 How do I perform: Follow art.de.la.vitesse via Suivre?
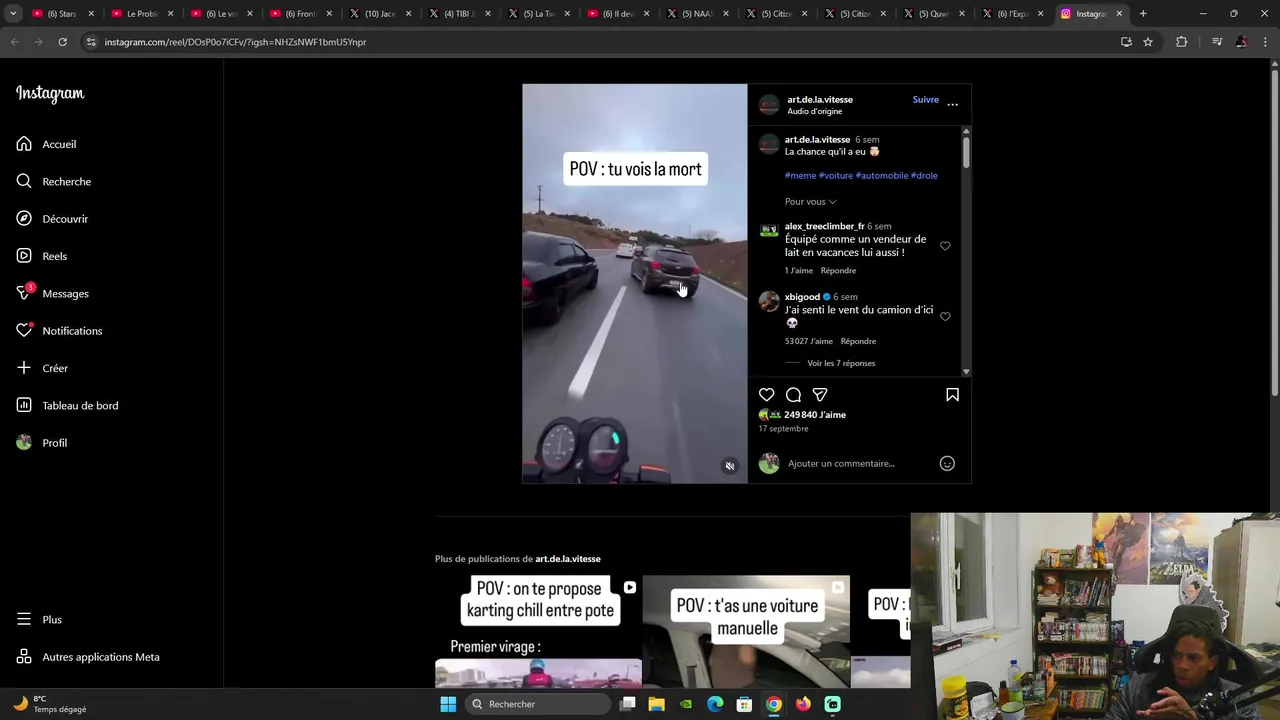click(925, 100)
